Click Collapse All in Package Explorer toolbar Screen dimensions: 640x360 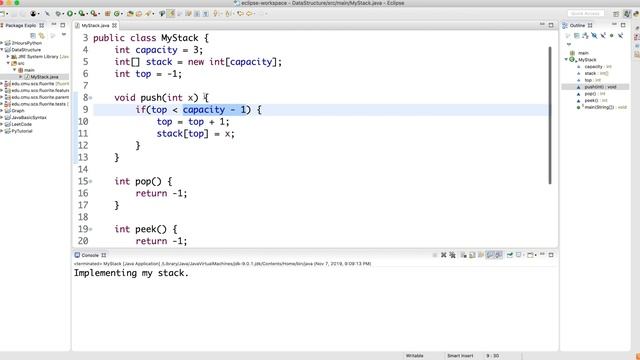(33, 36)
